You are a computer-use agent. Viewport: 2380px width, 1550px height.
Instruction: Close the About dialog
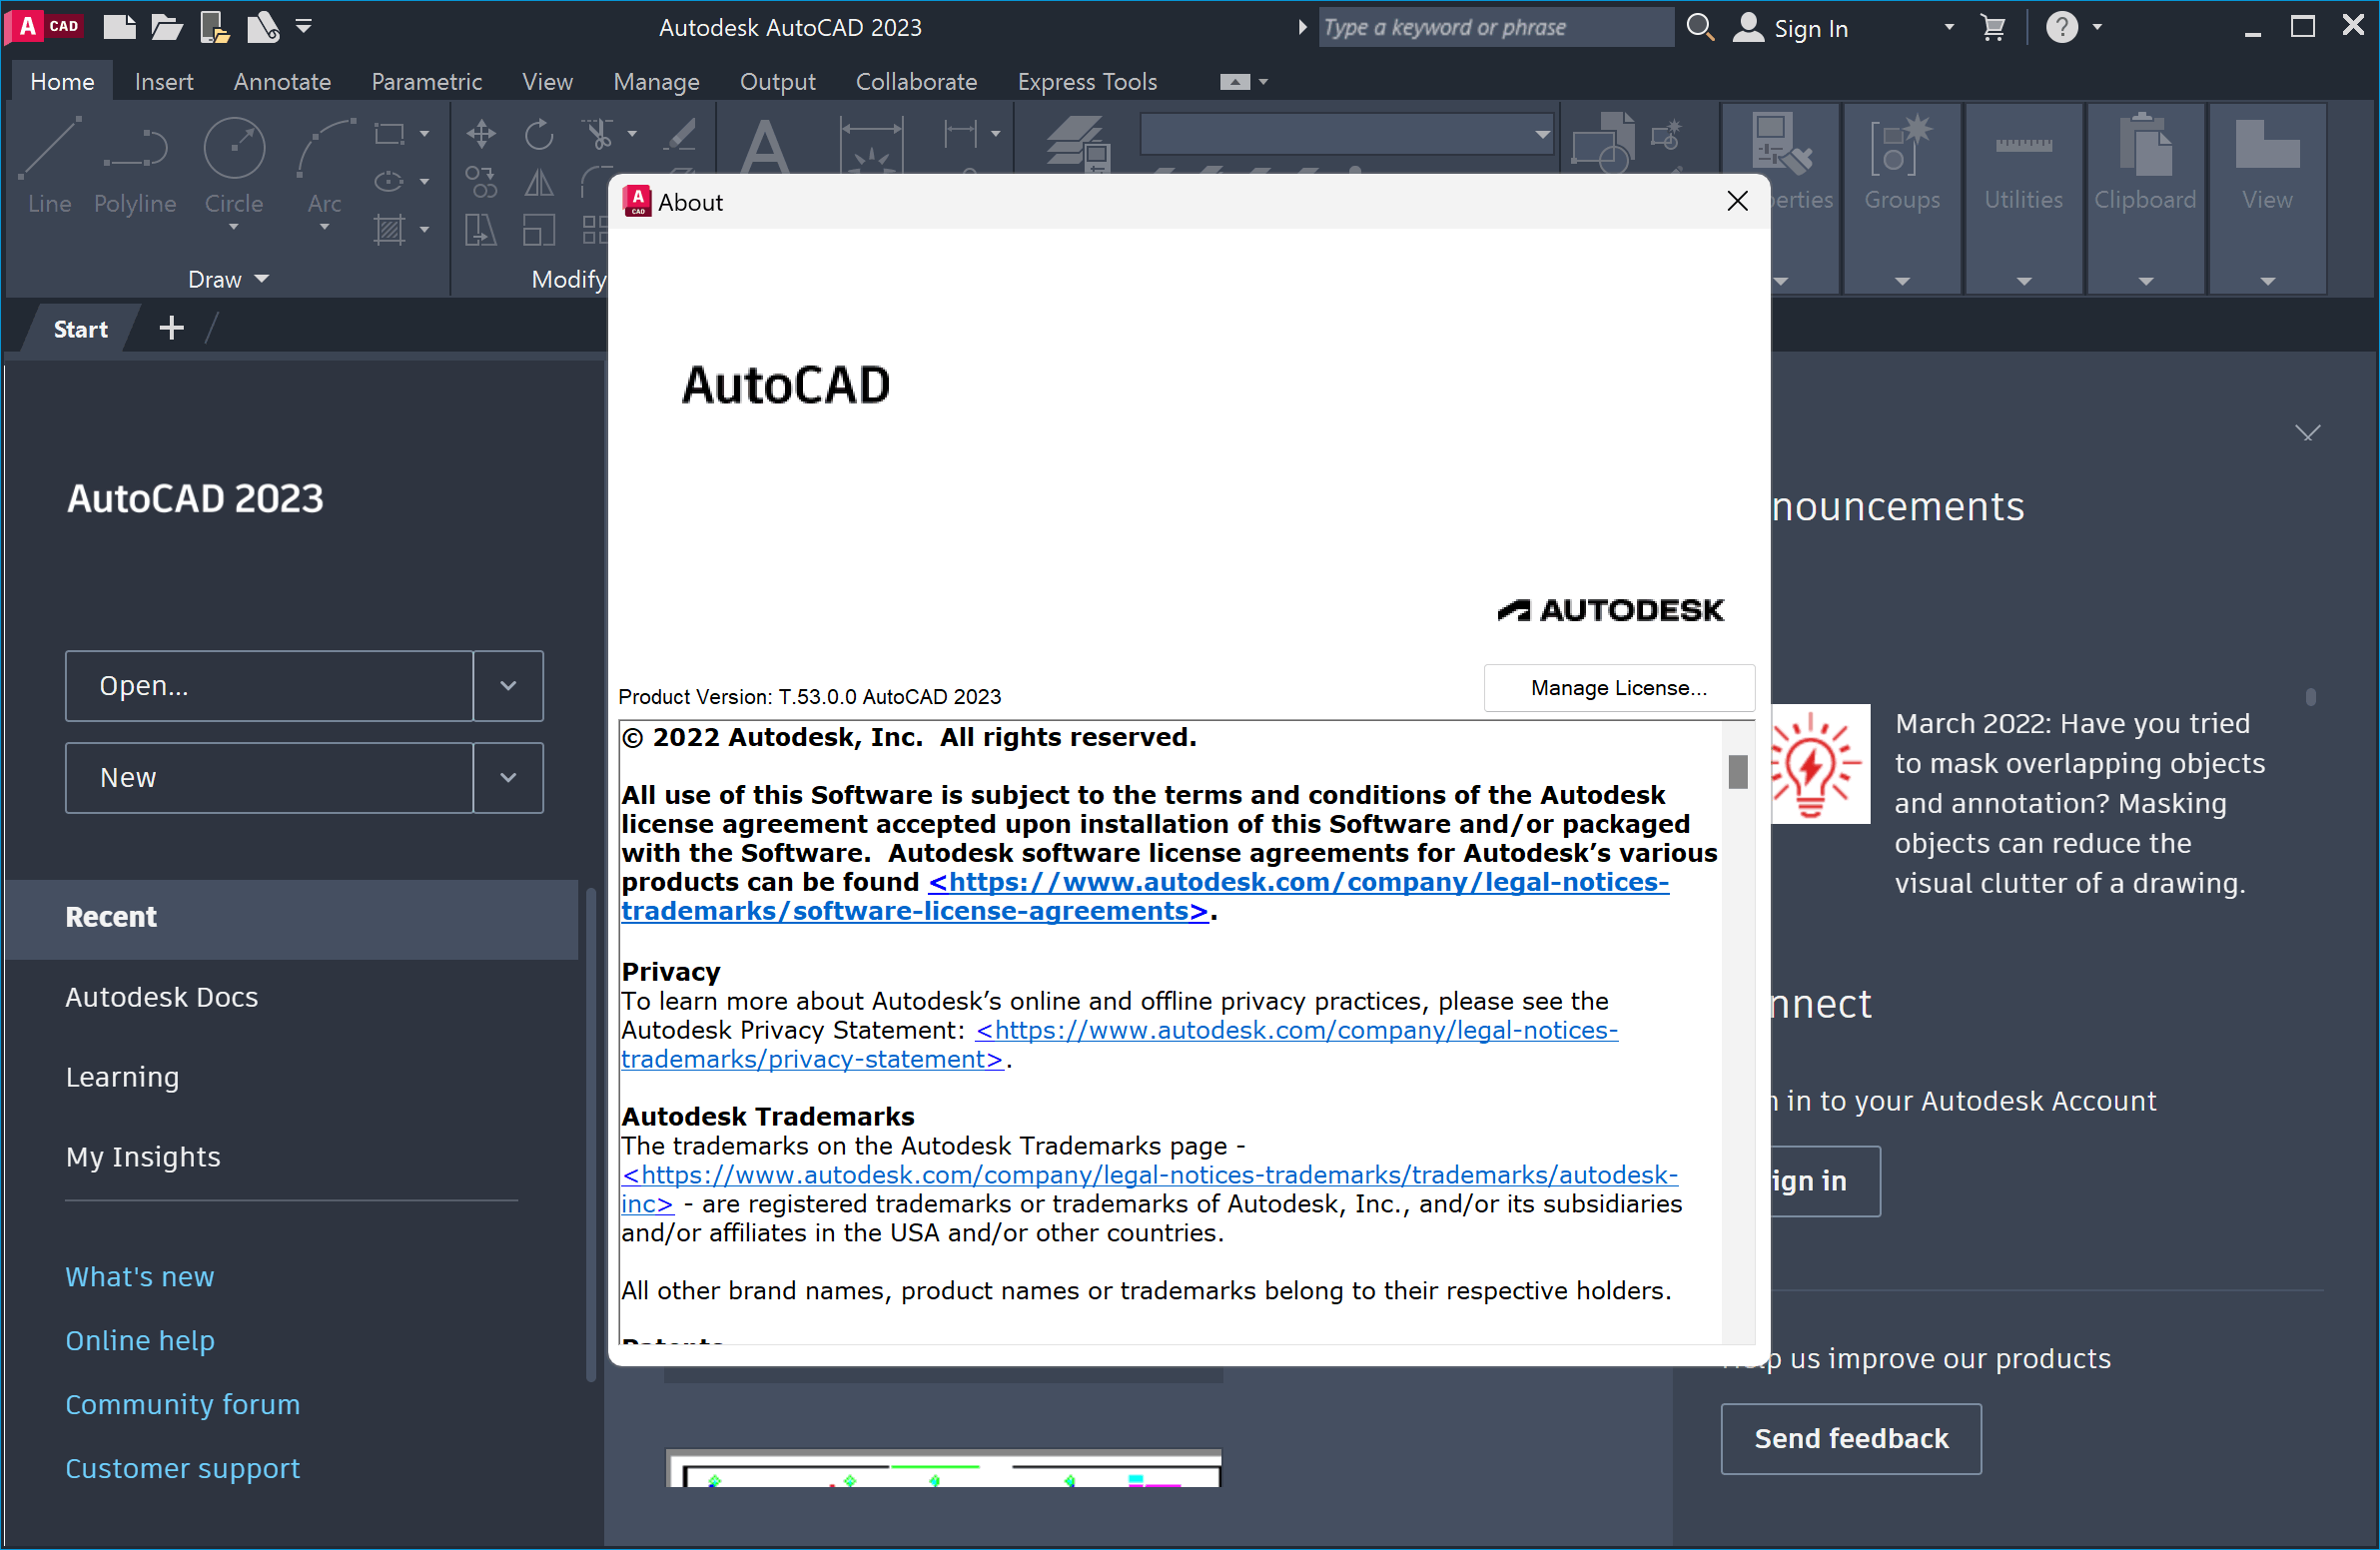(x=1738, y=201)
